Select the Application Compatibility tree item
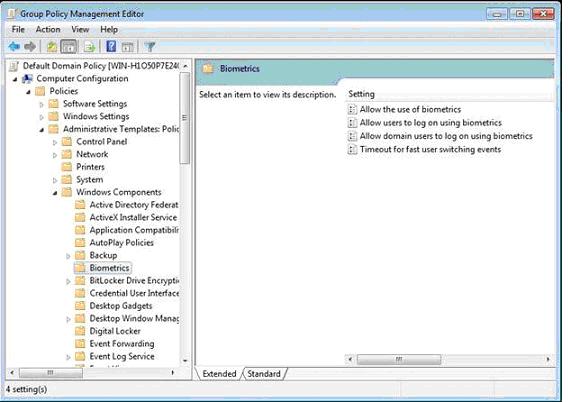 pos(134,230)
